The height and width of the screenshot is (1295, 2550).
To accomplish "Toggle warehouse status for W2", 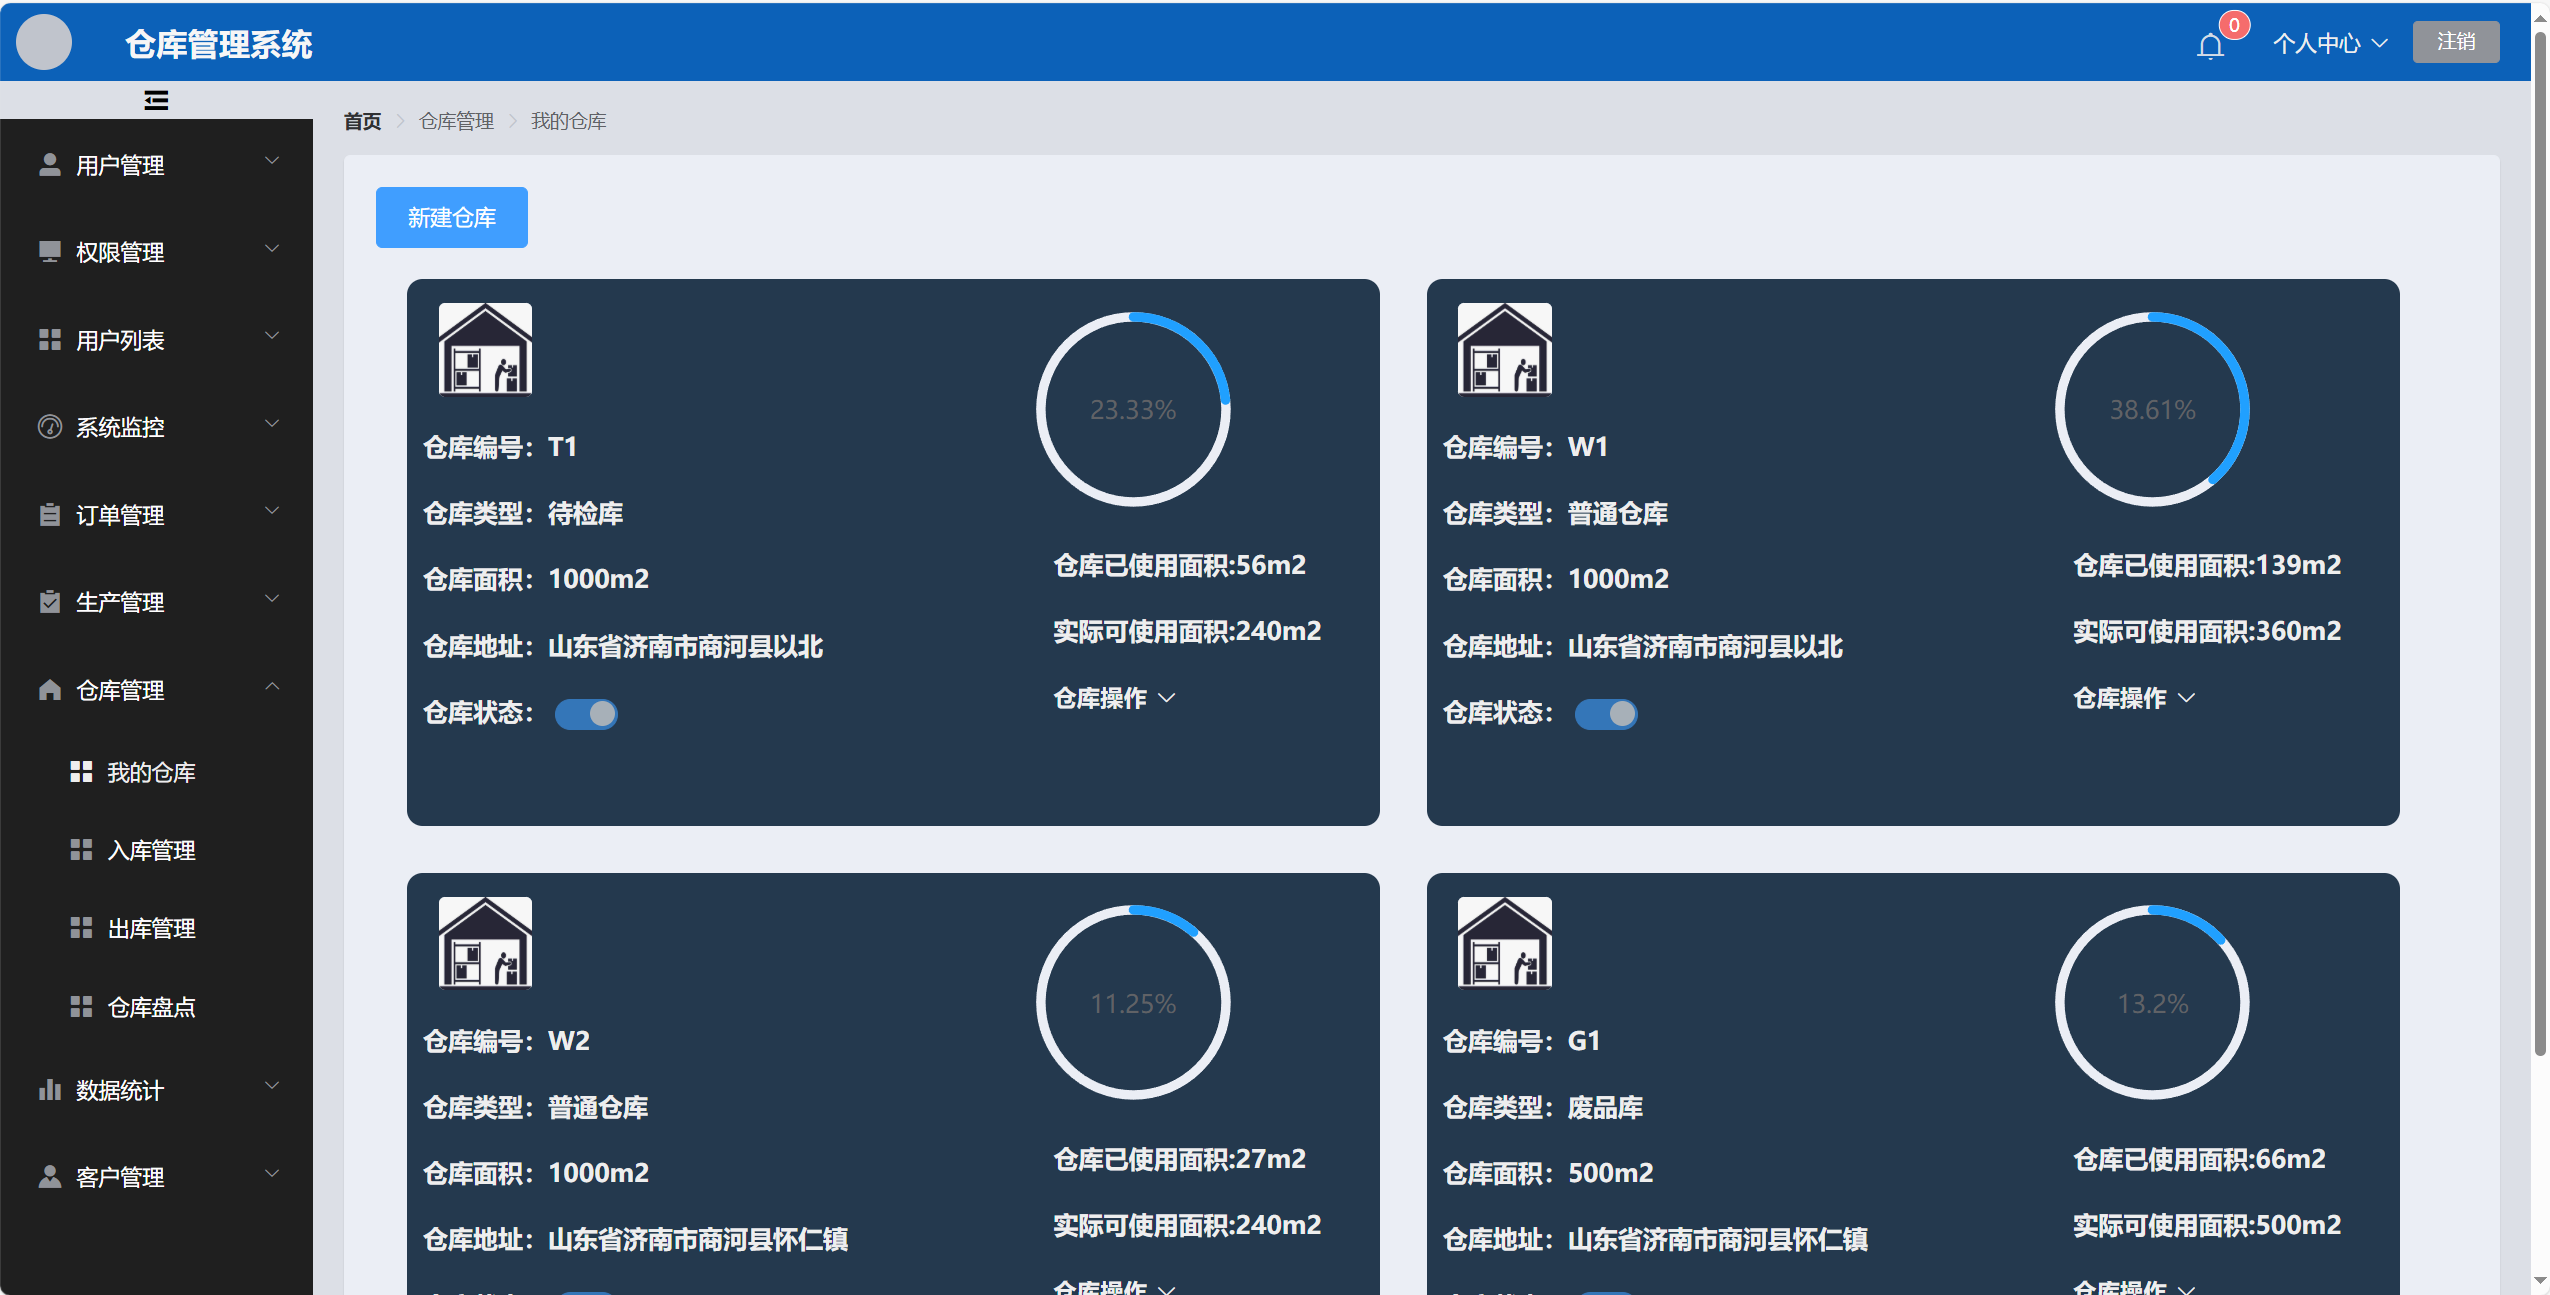I will [586, 1290].
